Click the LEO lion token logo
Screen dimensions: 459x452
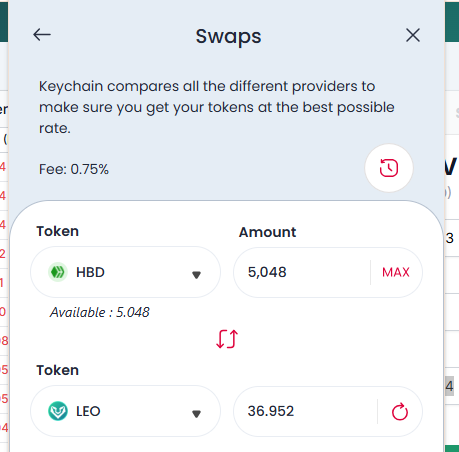coord(58,411)
